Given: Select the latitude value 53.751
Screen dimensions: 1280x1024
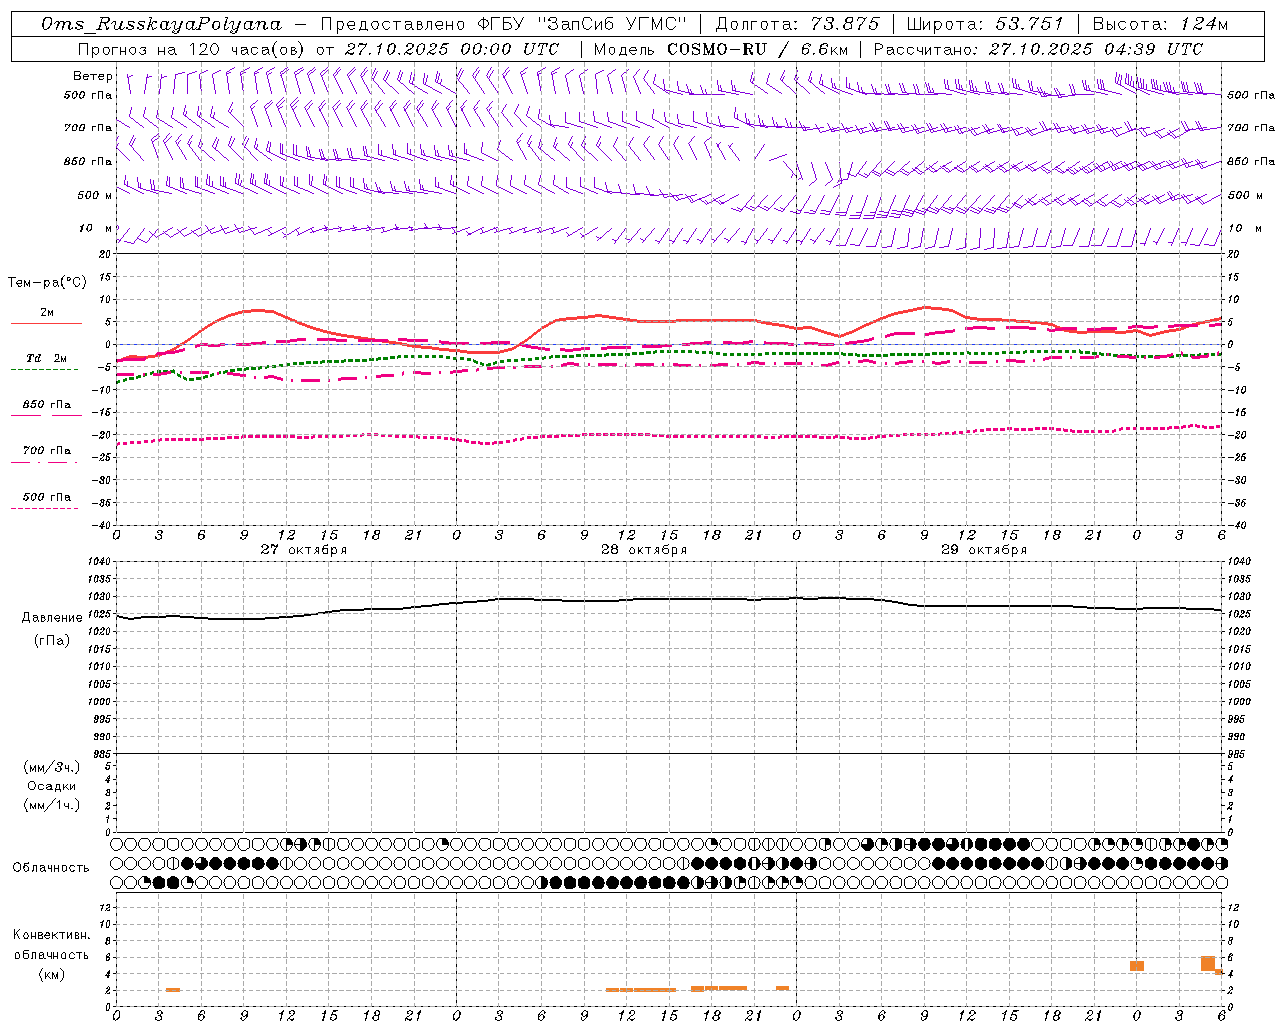Looking at the screenshot, I should (1030, 24).
